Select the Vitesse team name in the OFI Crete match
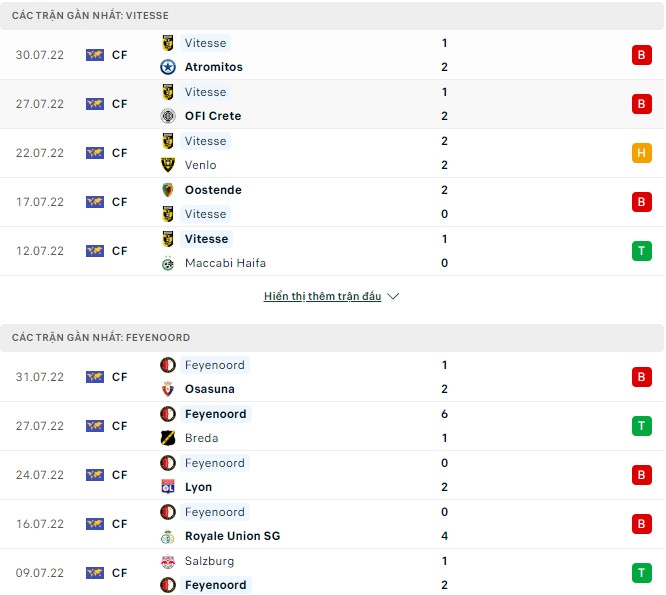This screenshot has width=666, height=595. click(206, 92)
